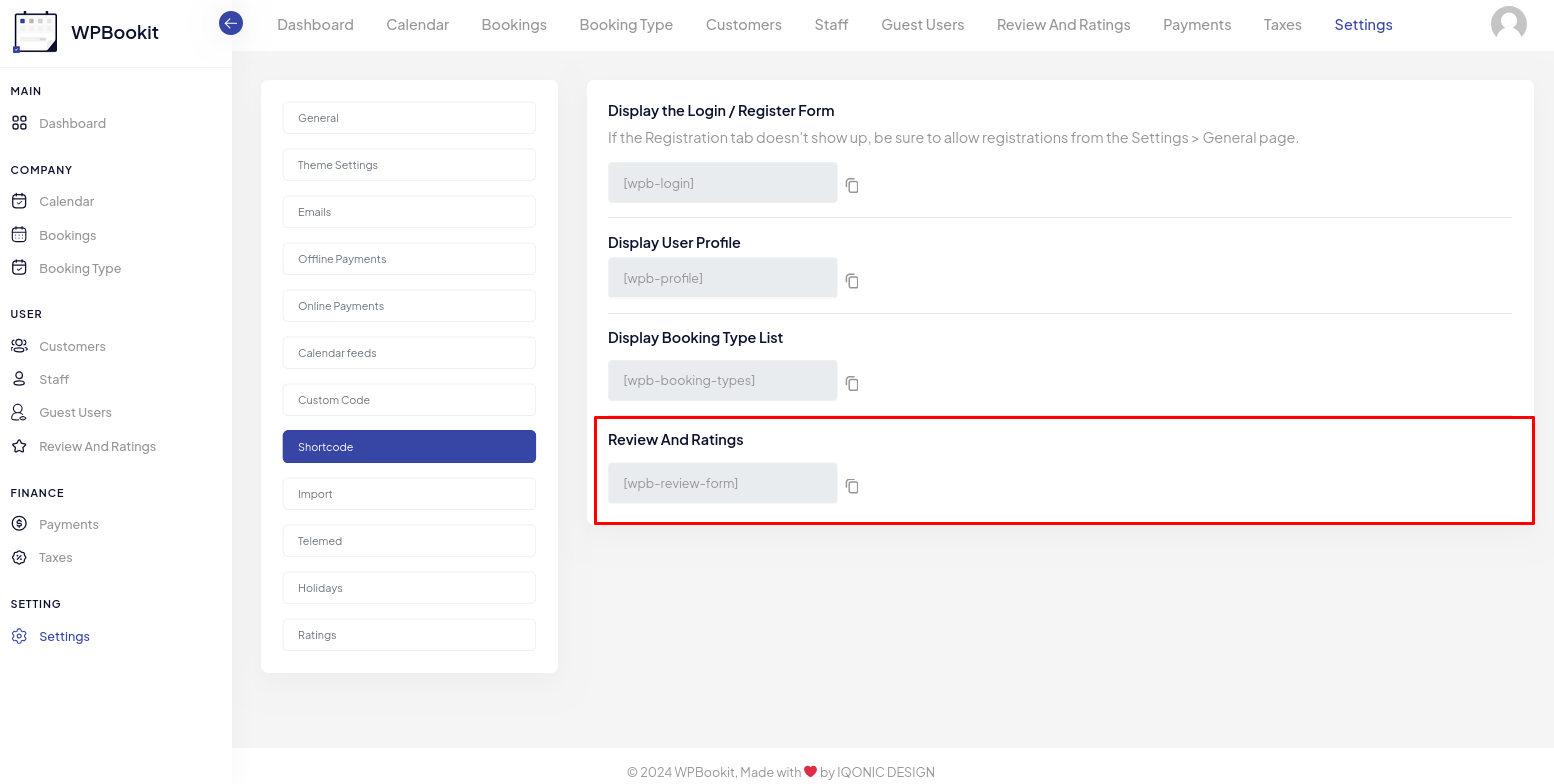Open the Telemed settings section
The height and width of the screenshot is (784, 1554).
(x=409, y=541)
